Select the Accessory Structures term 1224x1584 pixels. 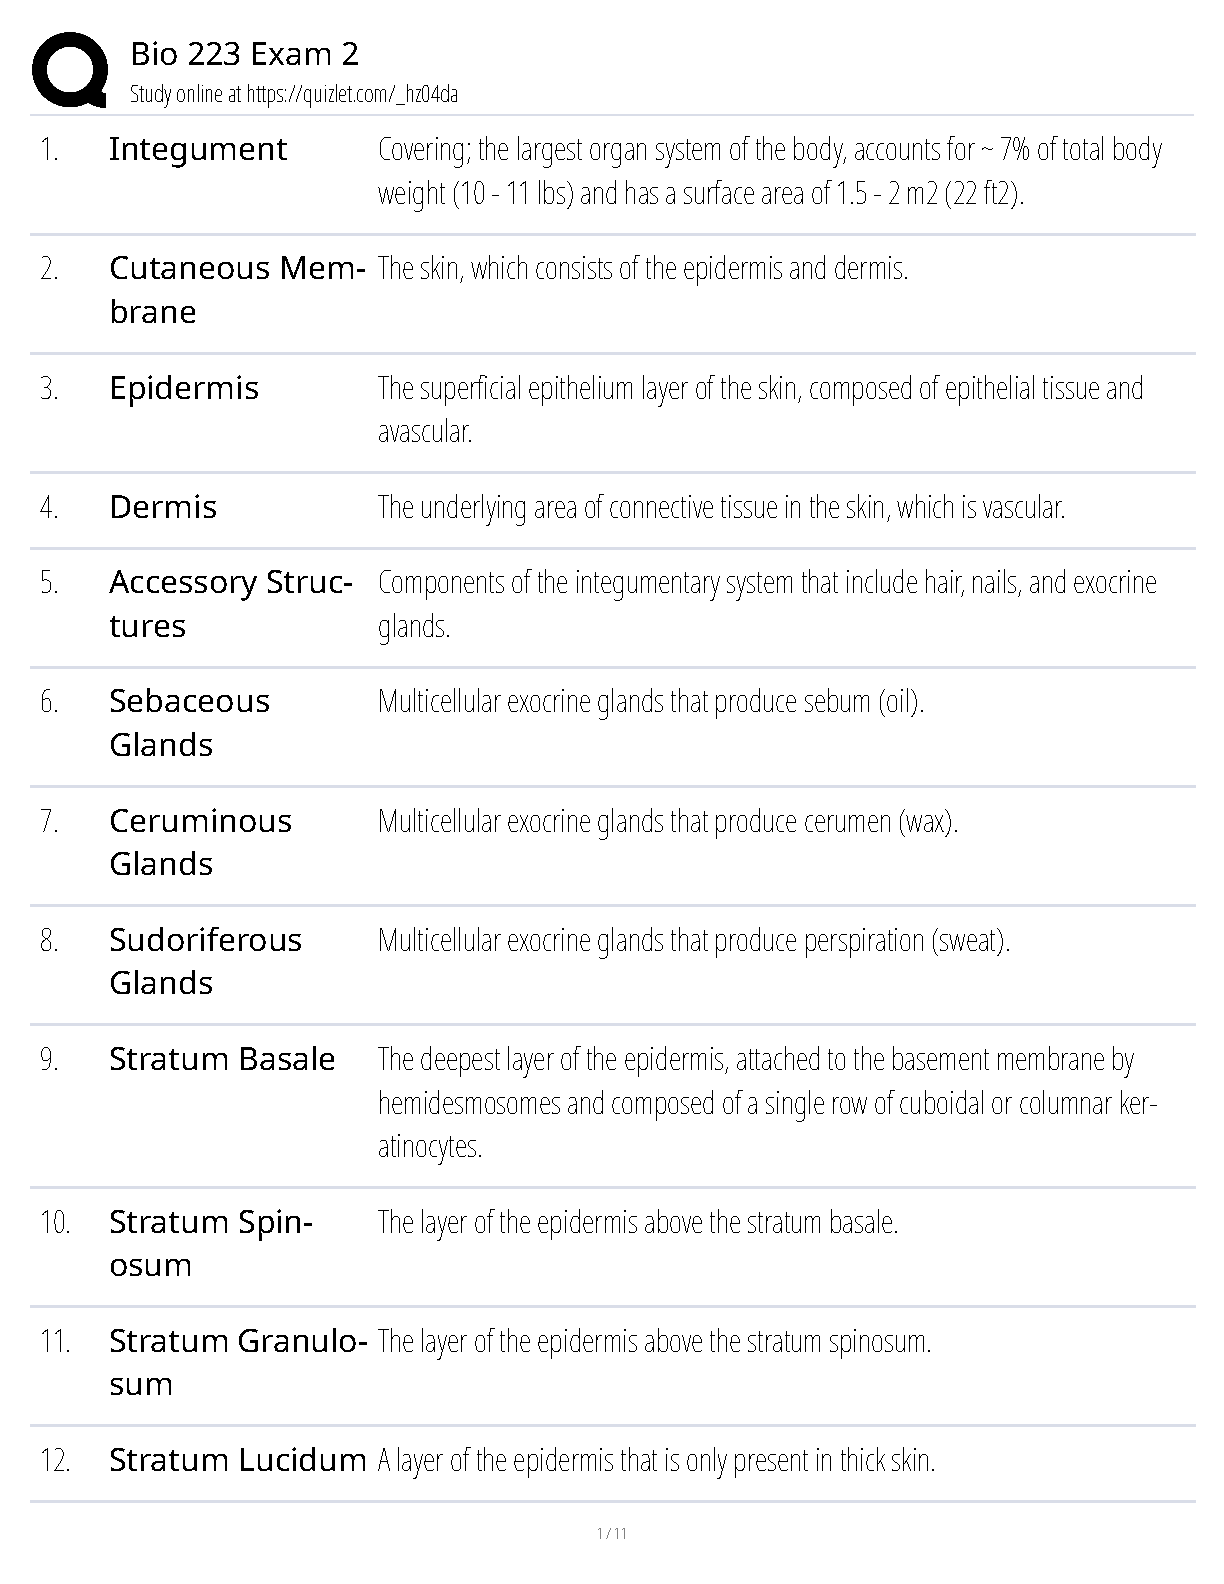point(230,604)
